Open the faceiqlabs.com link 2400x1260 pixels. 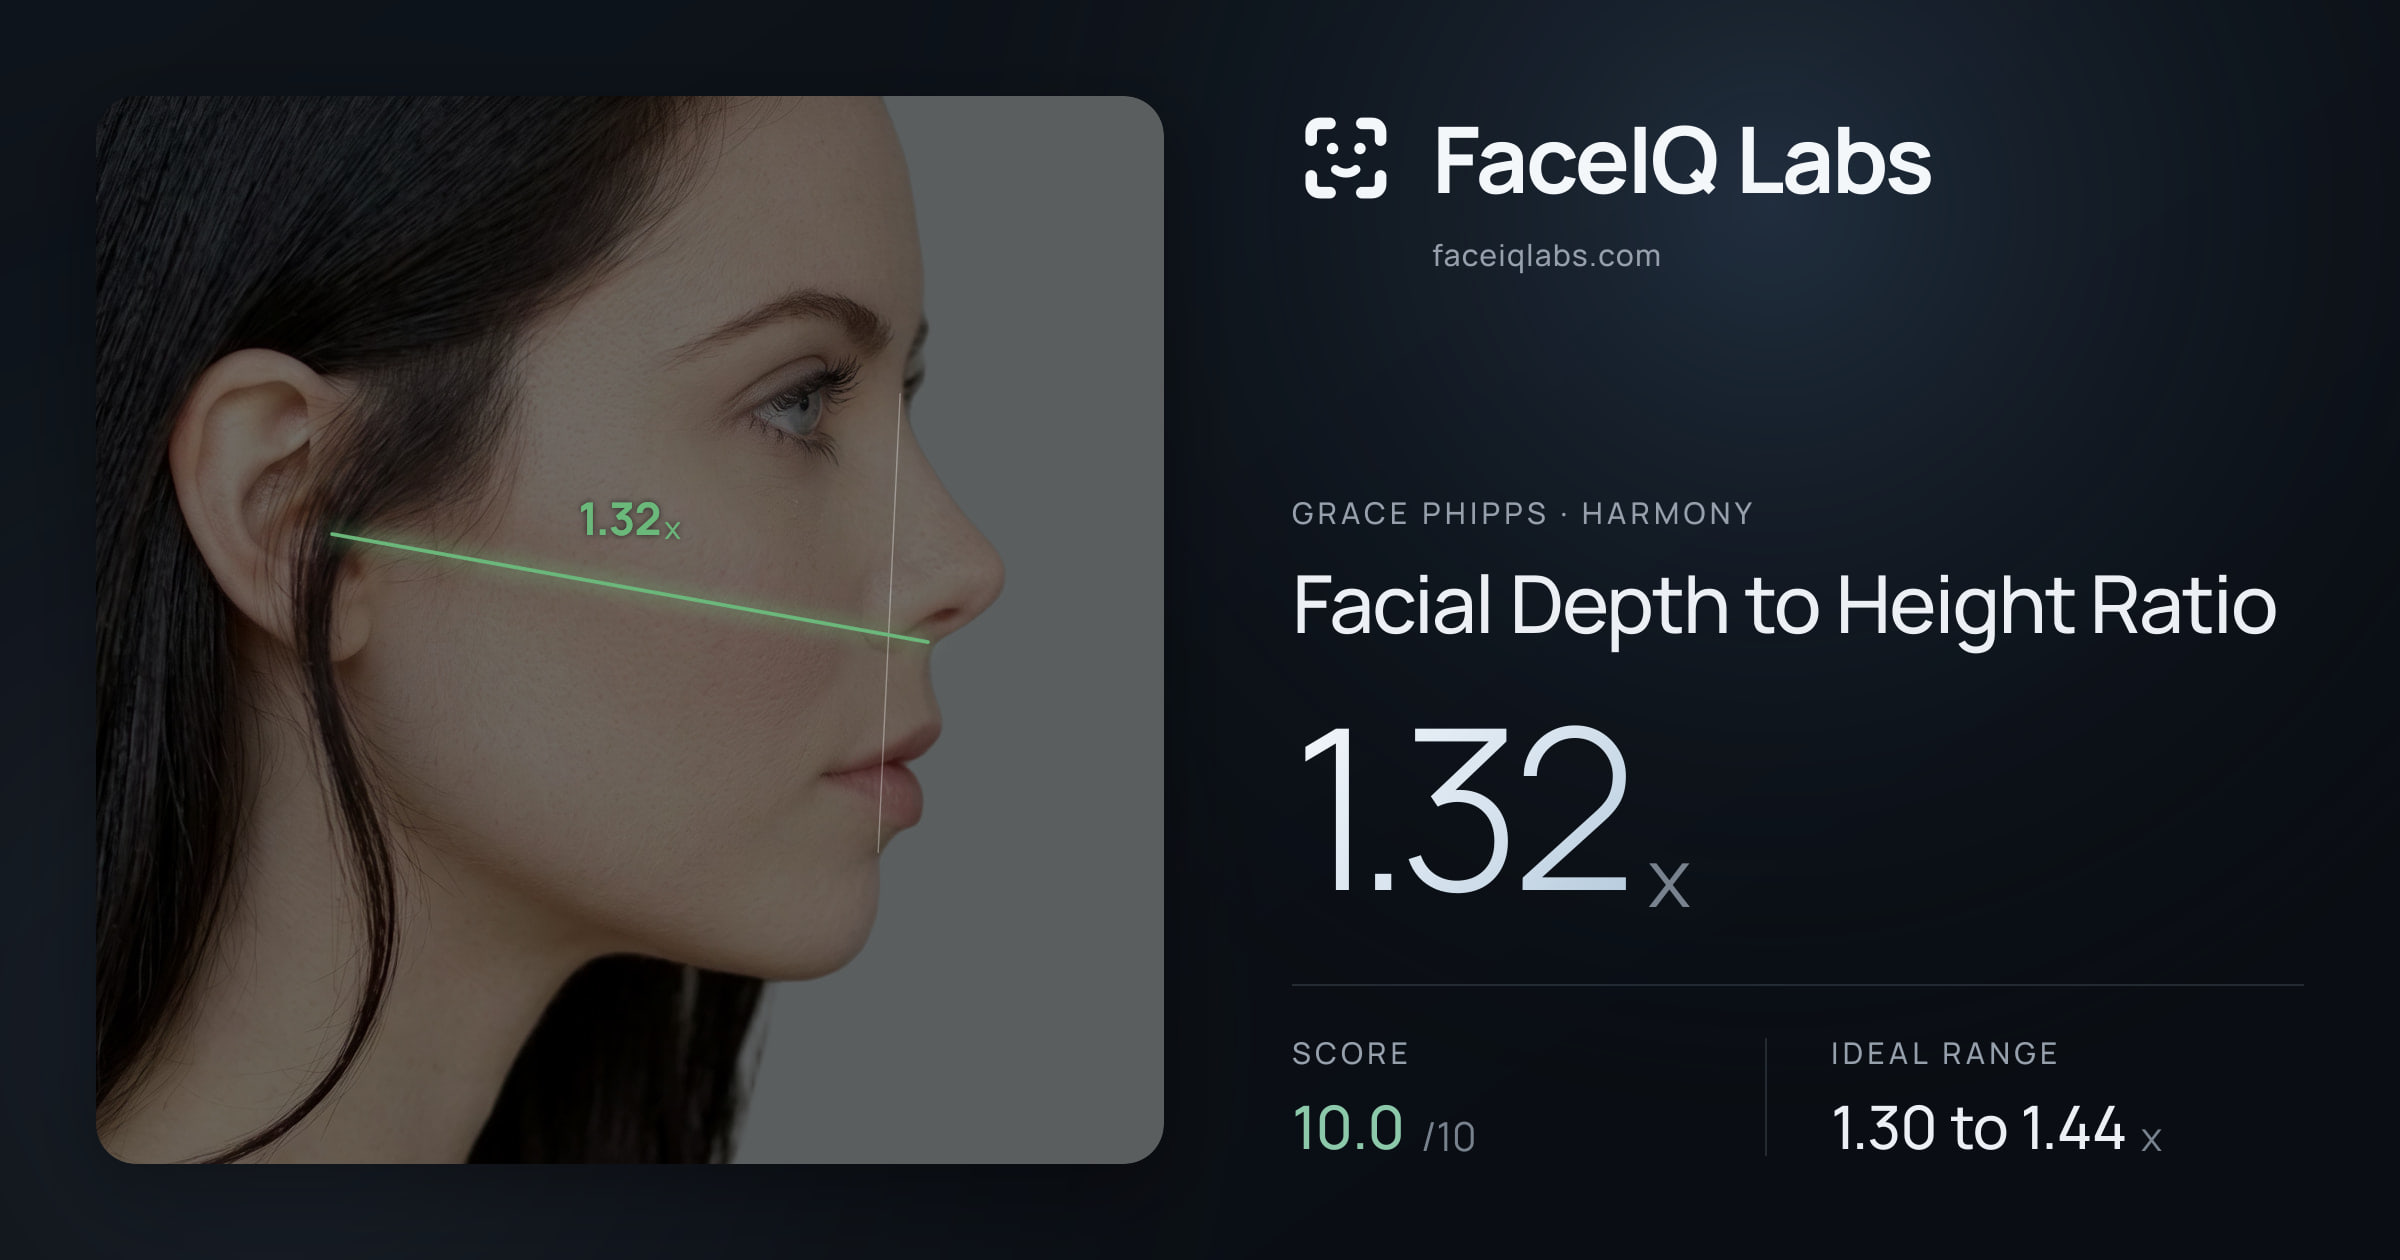click(x=1546, y=256)
